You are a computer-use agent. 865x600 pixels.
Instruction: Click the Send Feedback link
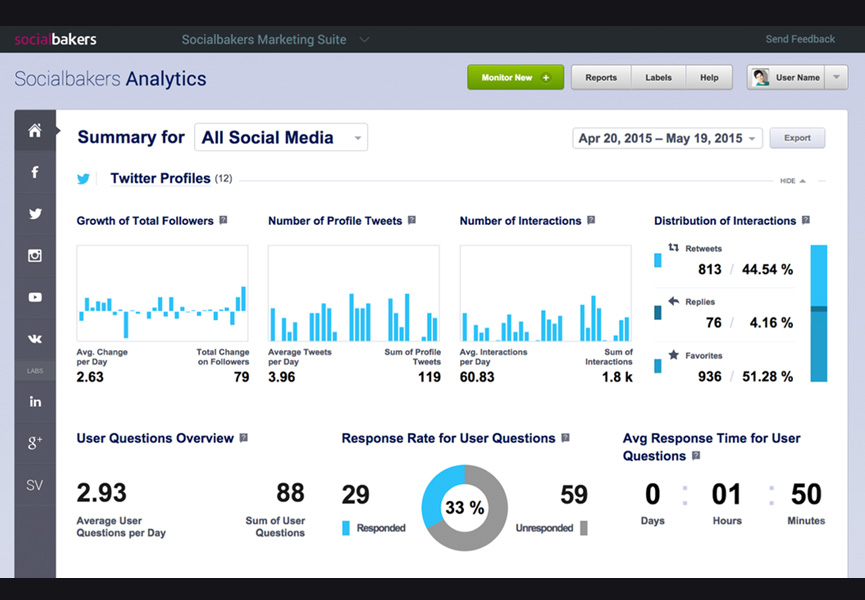pos(800,40)
